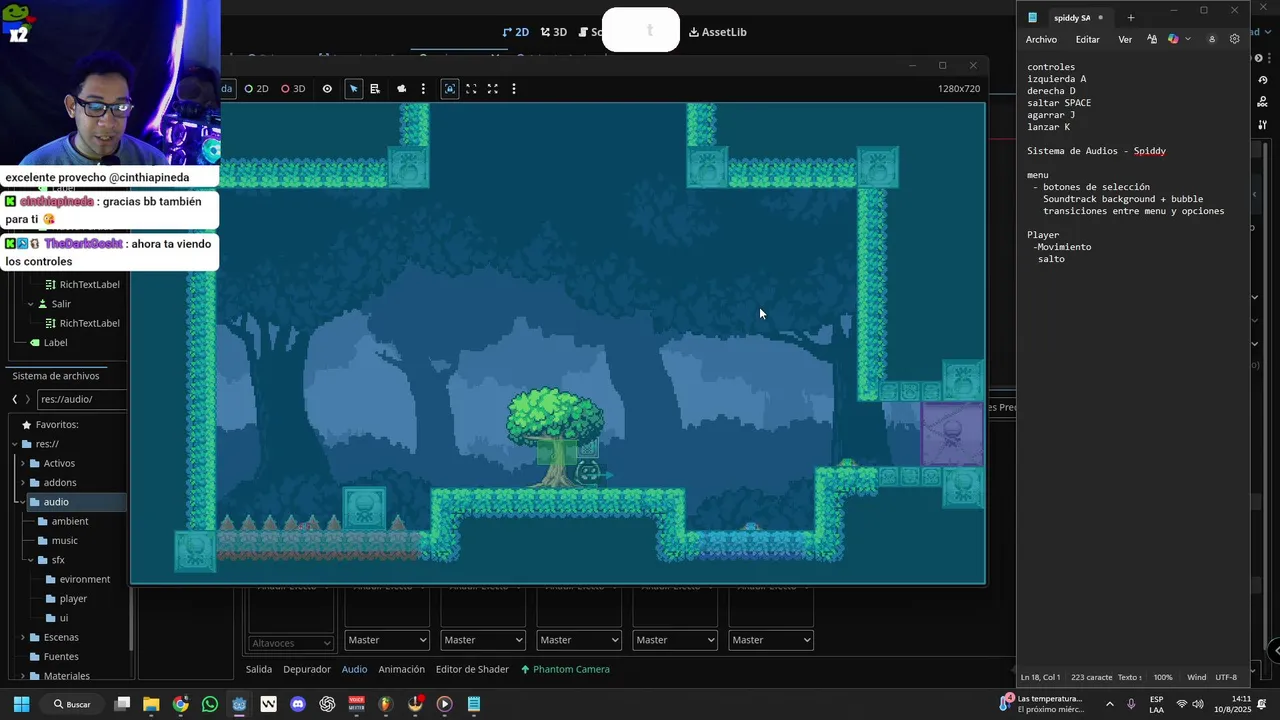1280x720 pixels.
Task: Switch Godot workspace to 2D
Action: pos(515,32)
